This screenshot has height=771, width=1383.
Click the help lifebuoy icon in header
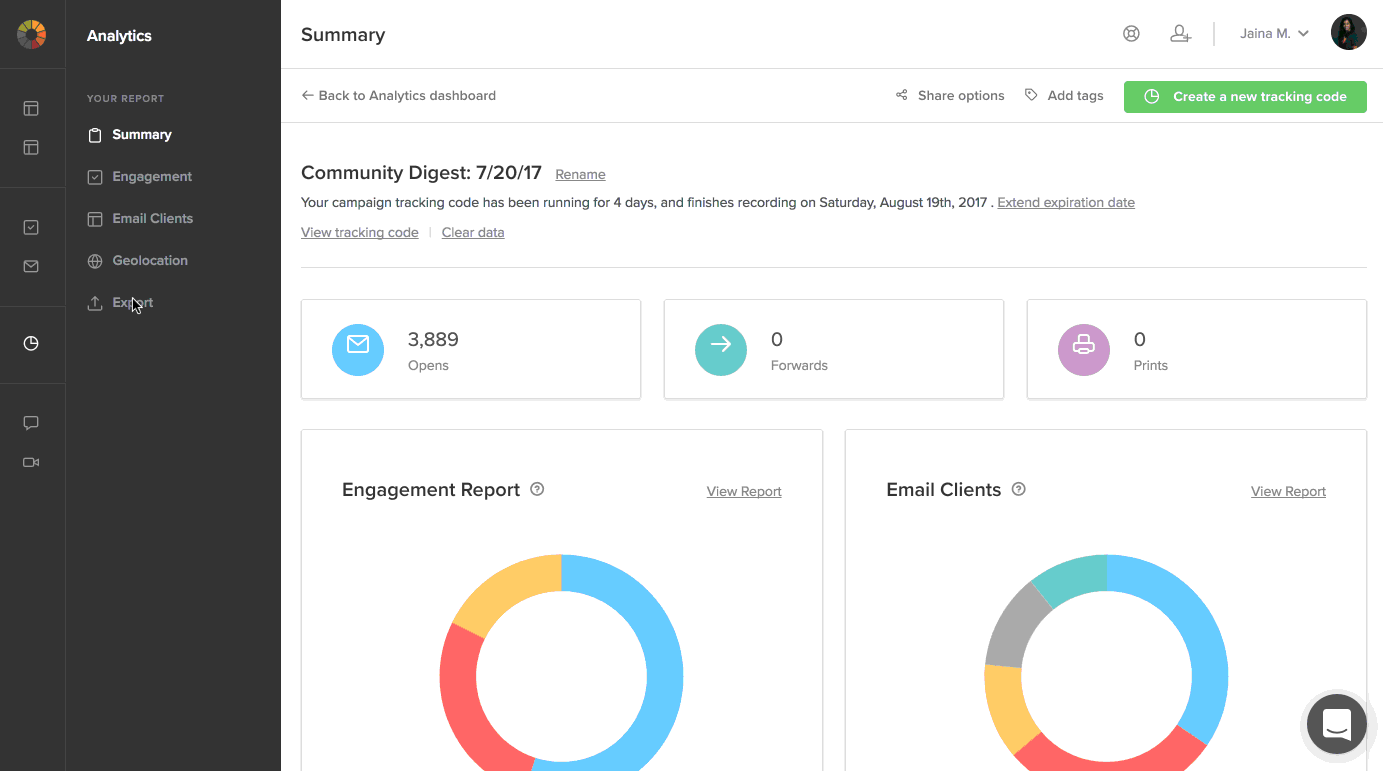click(x=1131, y=34)
